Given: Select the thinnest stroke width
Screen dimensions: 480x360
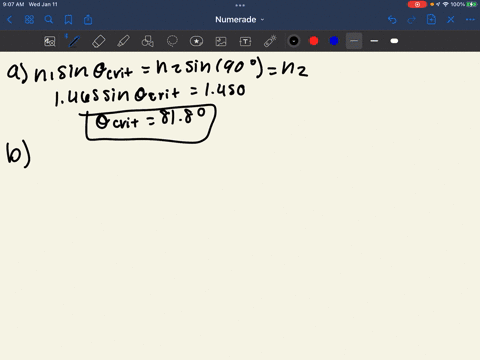Looking at the screenshot, I should (354, 41).
